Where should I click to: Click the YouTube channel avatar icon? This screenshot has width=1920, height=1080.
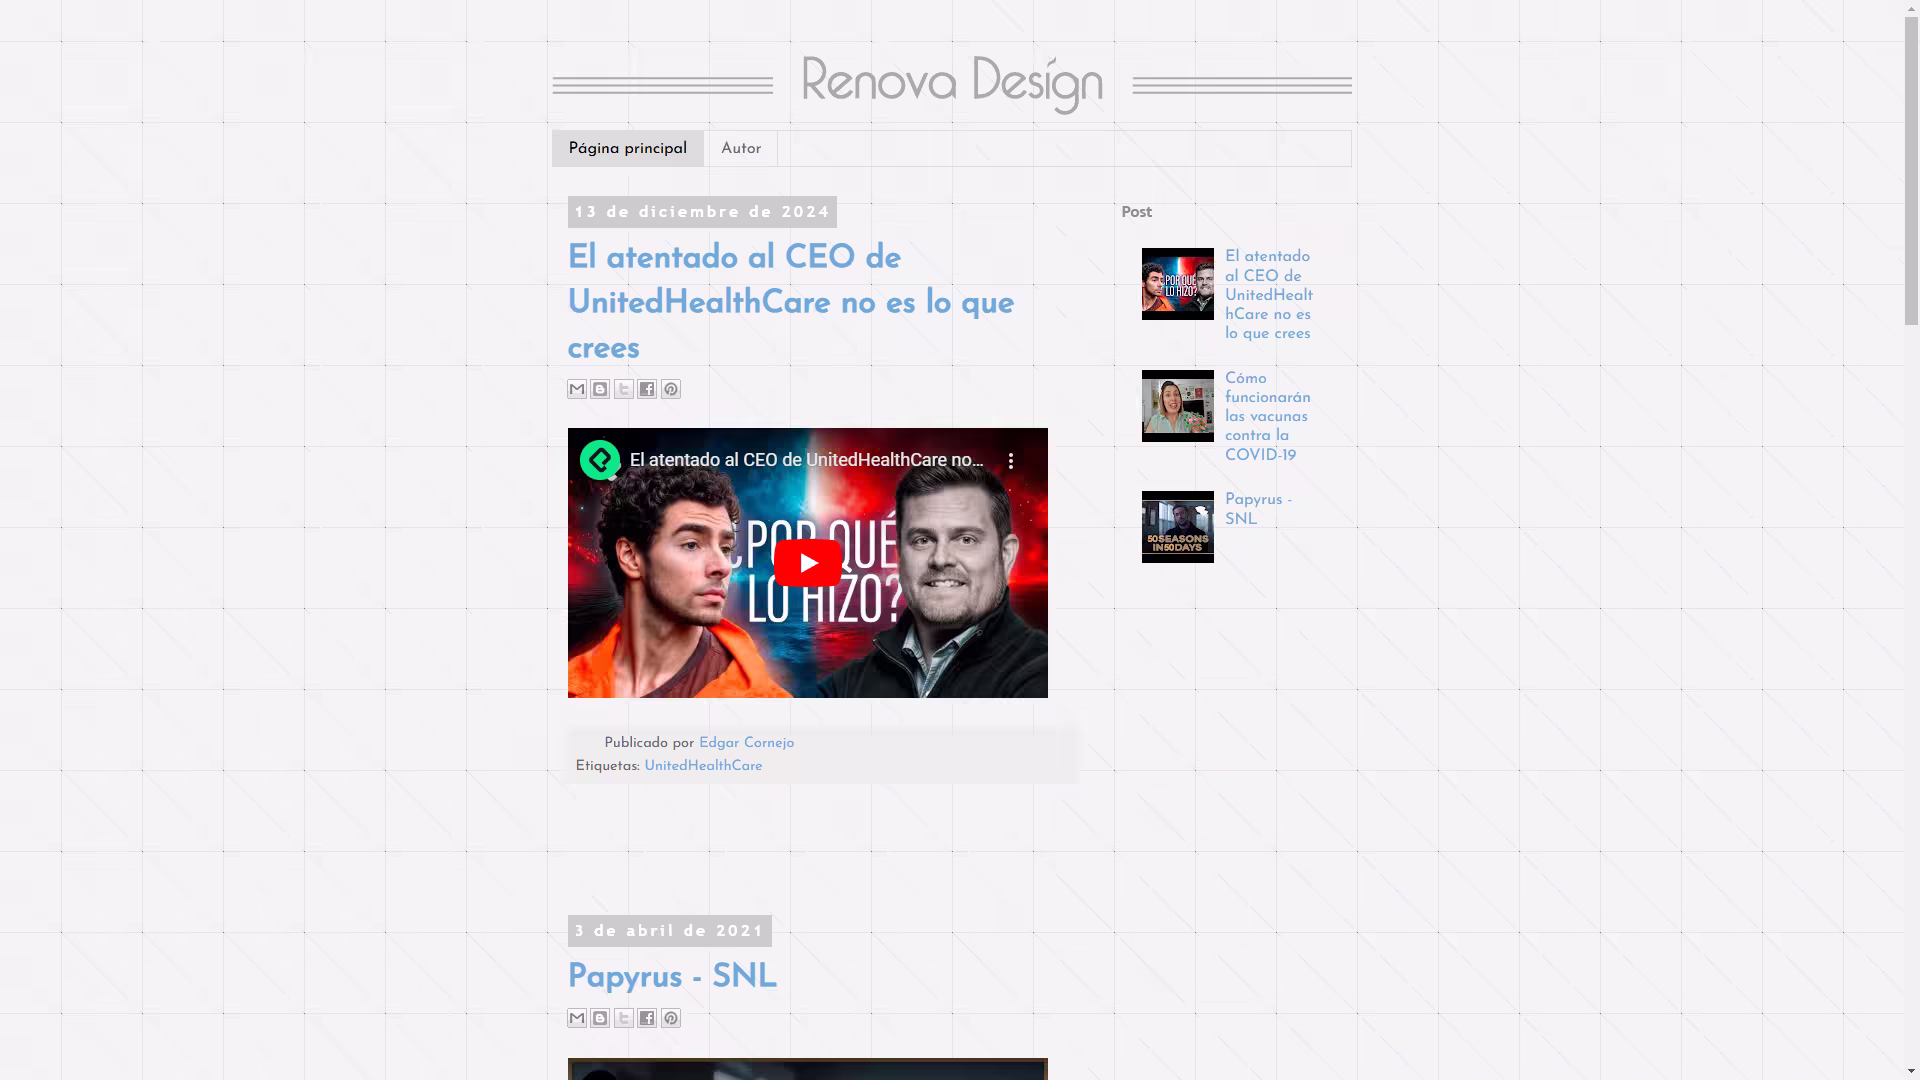pyautogui.click(x=600, y=460)
